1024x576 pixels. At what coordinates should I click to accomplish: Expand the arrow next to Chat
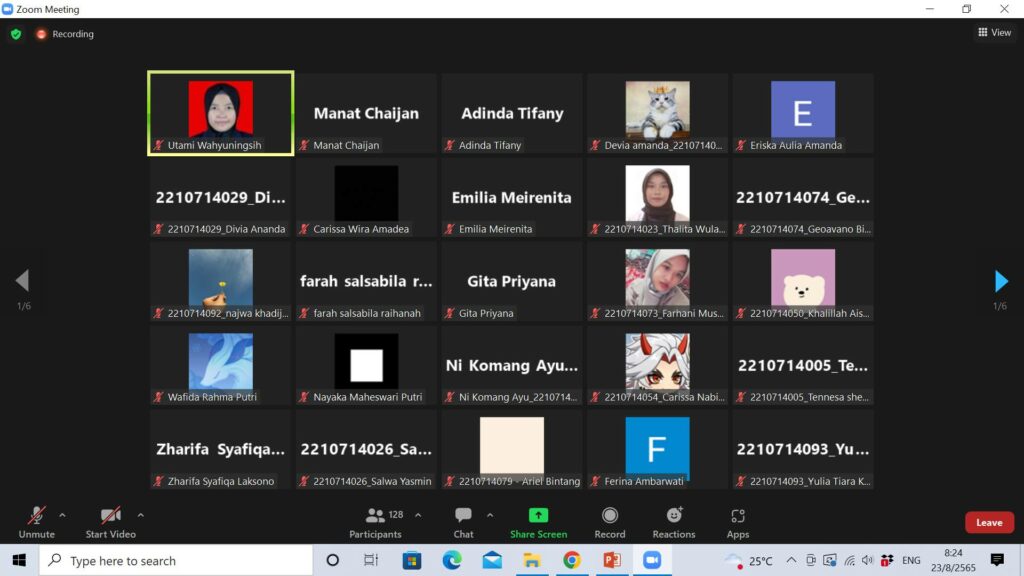490,516
